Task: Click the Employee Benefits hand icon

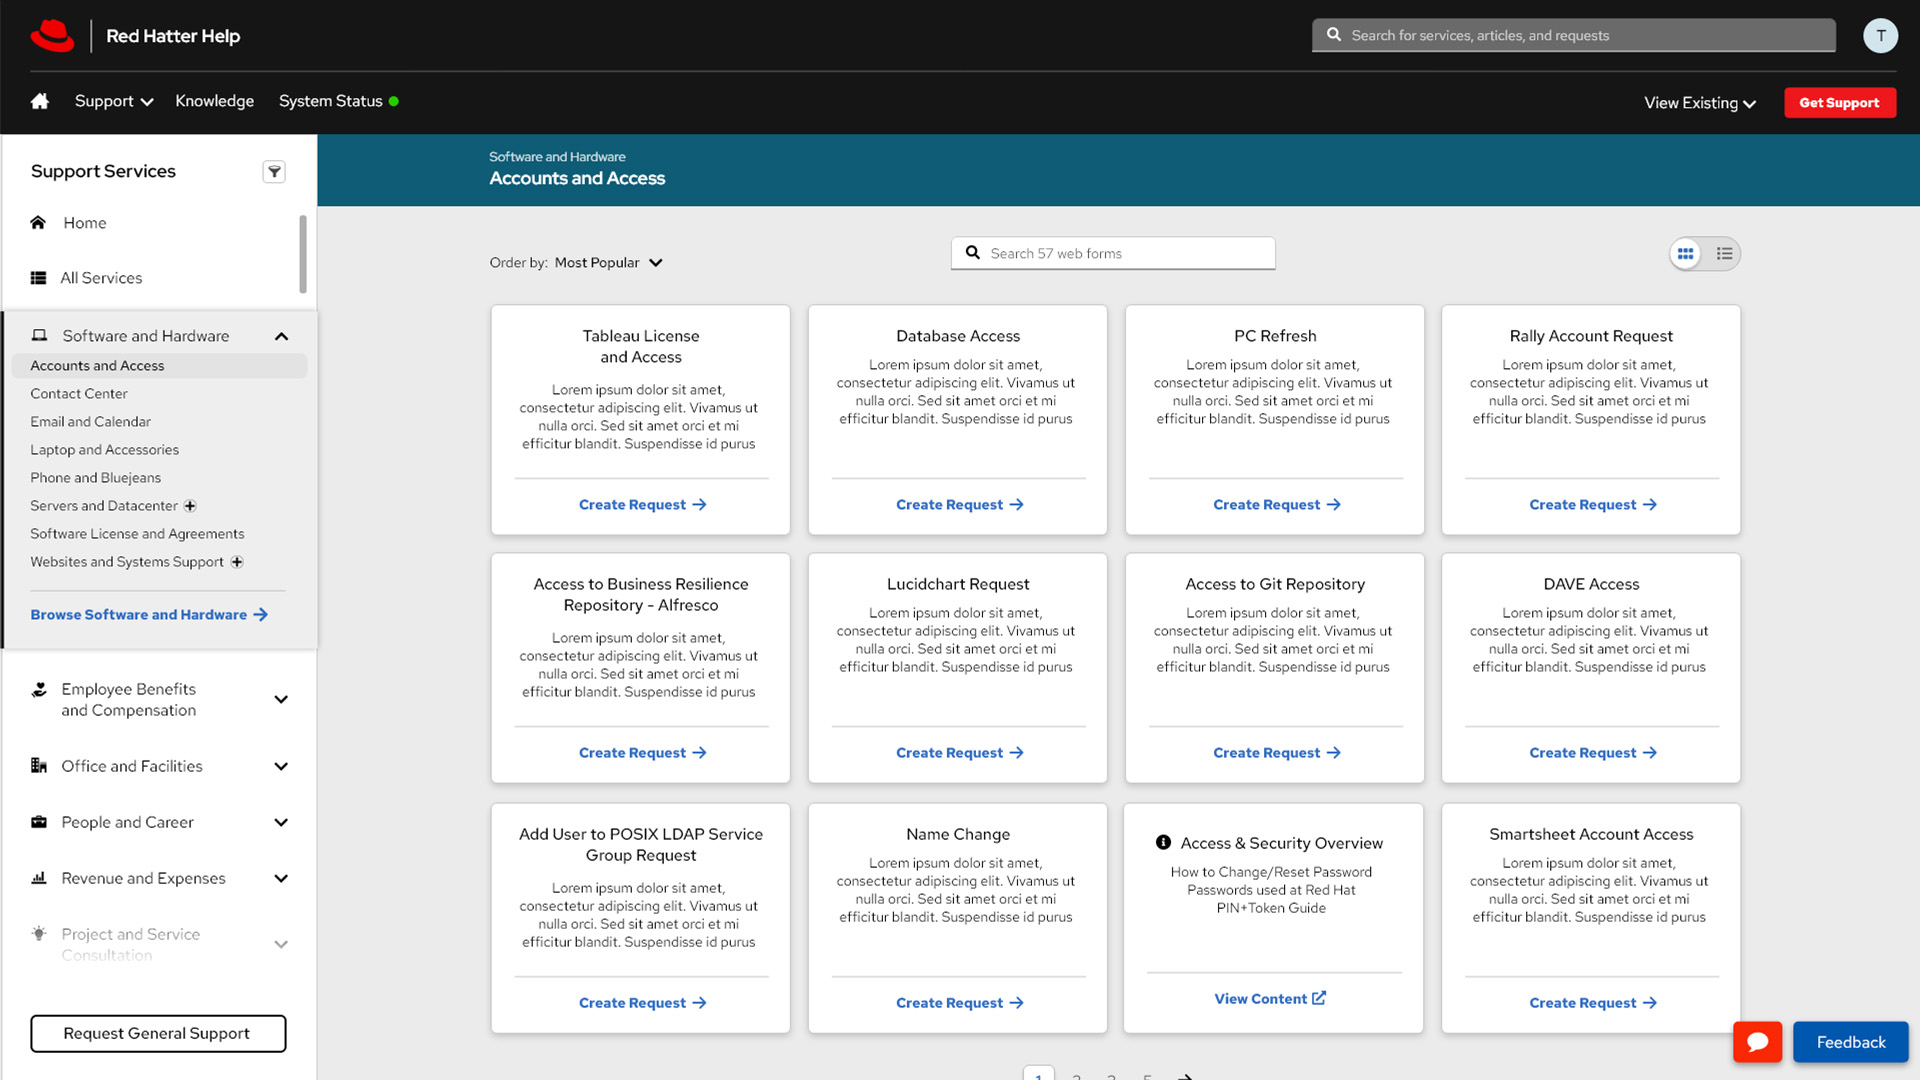Action: pos(39,689)
